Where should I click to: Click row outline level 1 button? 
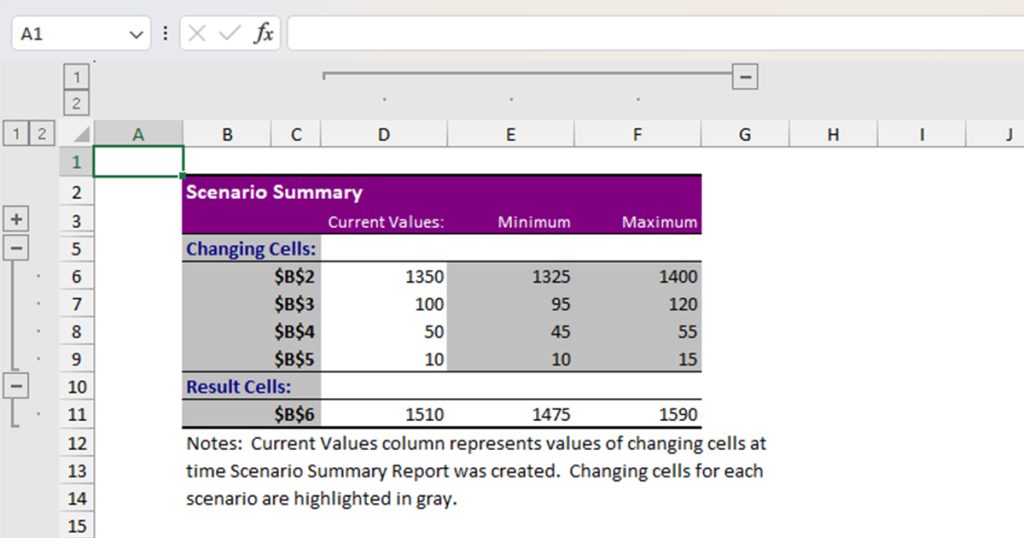point(16,134)
